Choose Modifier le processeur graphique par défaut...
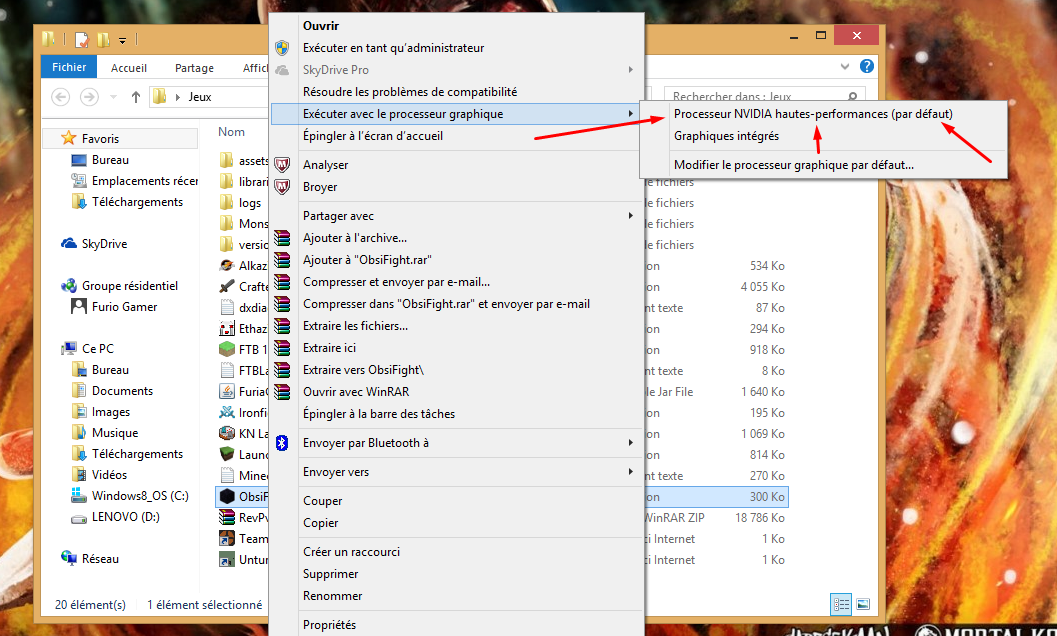 (x=794, y=165)
